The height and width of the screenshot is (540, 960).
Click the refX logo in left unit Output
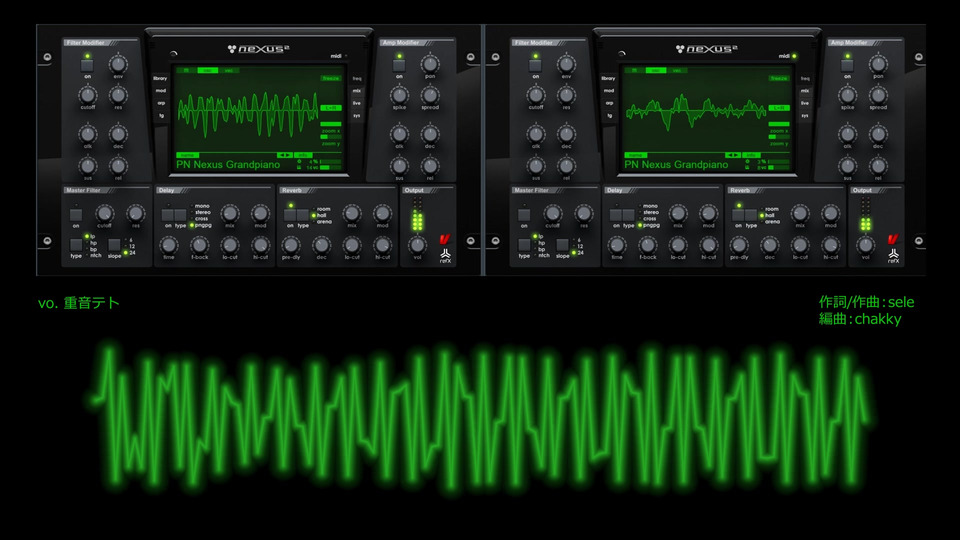445,256
